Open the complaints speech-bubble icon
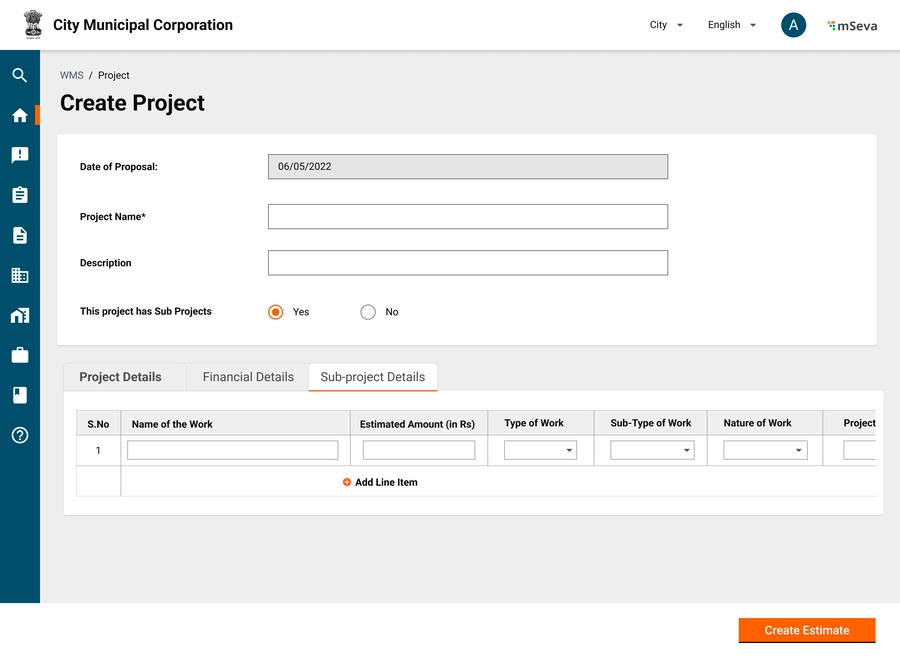900x658 pixels. click(x=19, y=155)
